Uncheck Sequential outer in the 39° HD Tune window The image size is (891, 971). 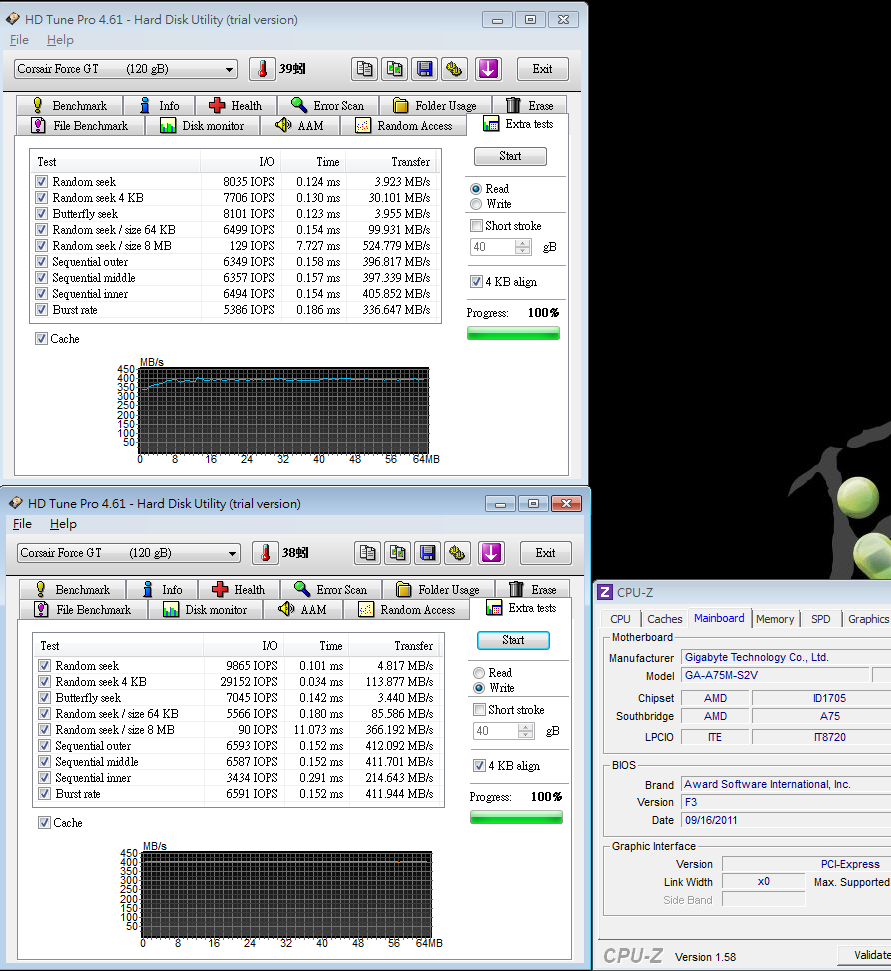click(41, 261)
